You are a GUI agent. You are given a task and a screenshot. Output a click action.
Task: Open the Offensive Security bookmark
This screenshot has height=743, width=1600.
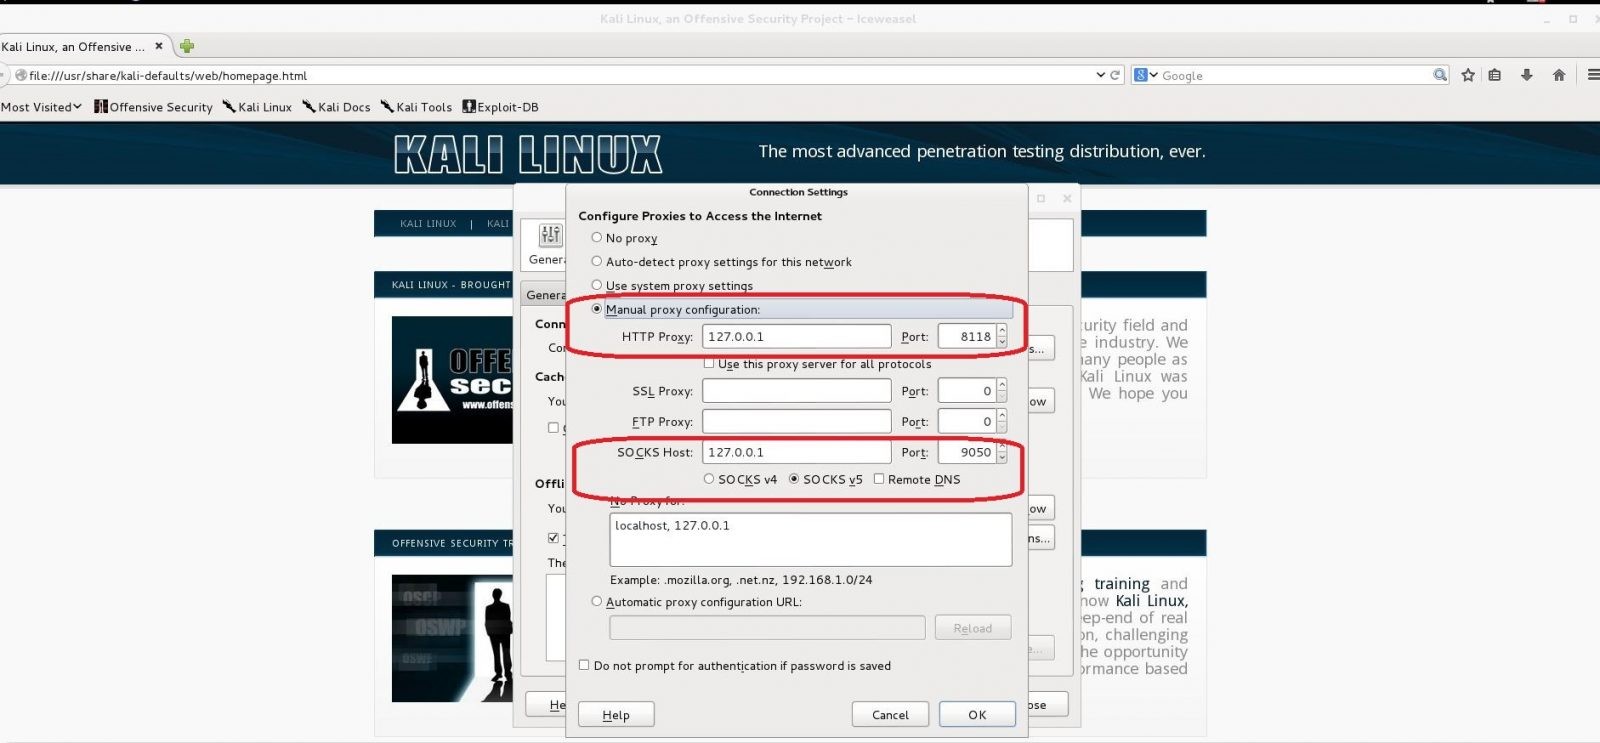click(x=153, y=107)
